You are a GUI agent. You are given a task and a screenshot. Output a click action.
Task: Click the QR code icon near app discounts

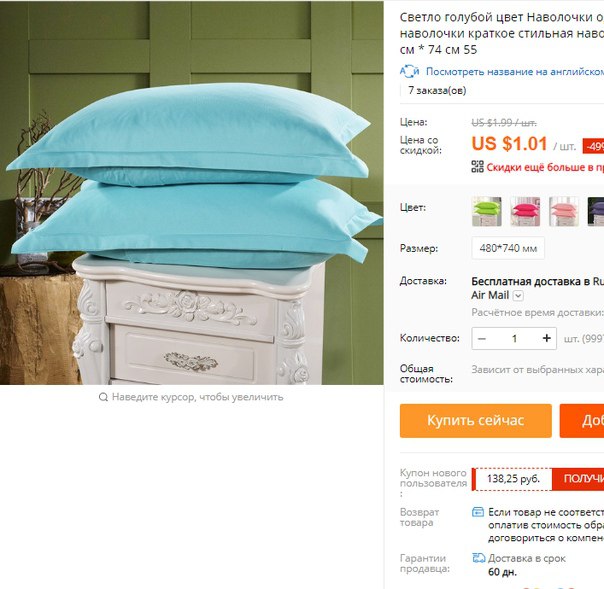click(x=477, y=166)
